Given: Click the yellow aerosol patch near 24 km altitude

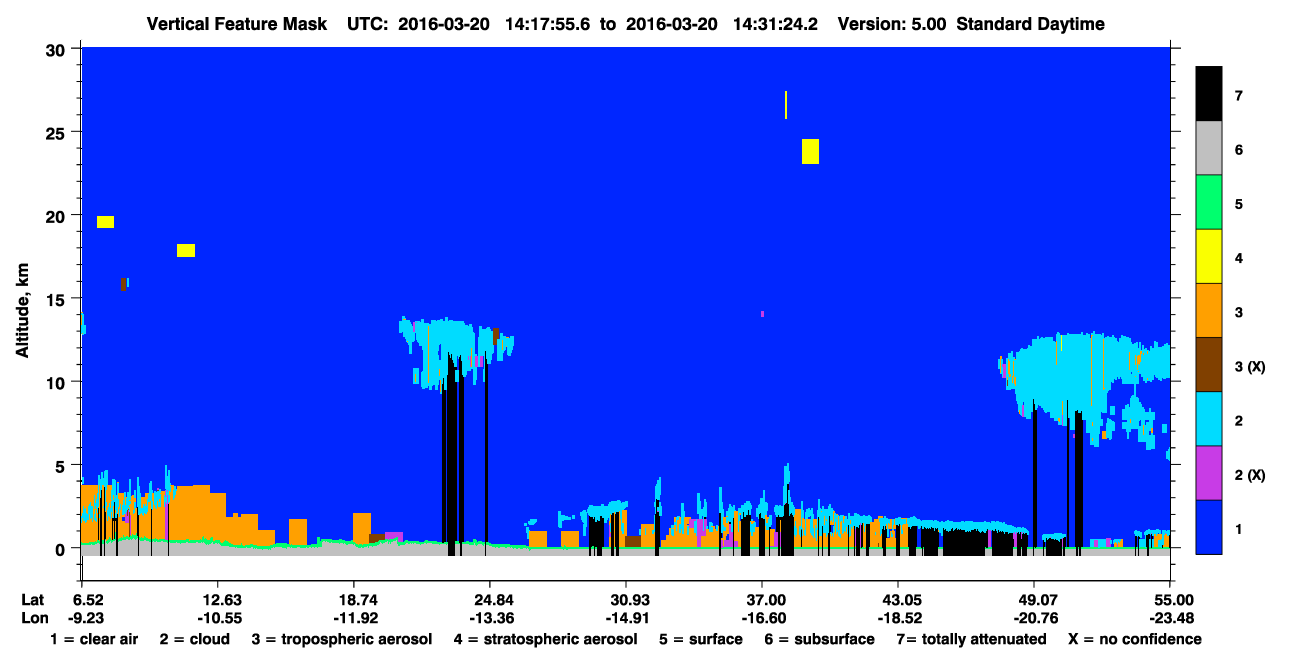Looking at the screenshot, I should tap(810, 151).
